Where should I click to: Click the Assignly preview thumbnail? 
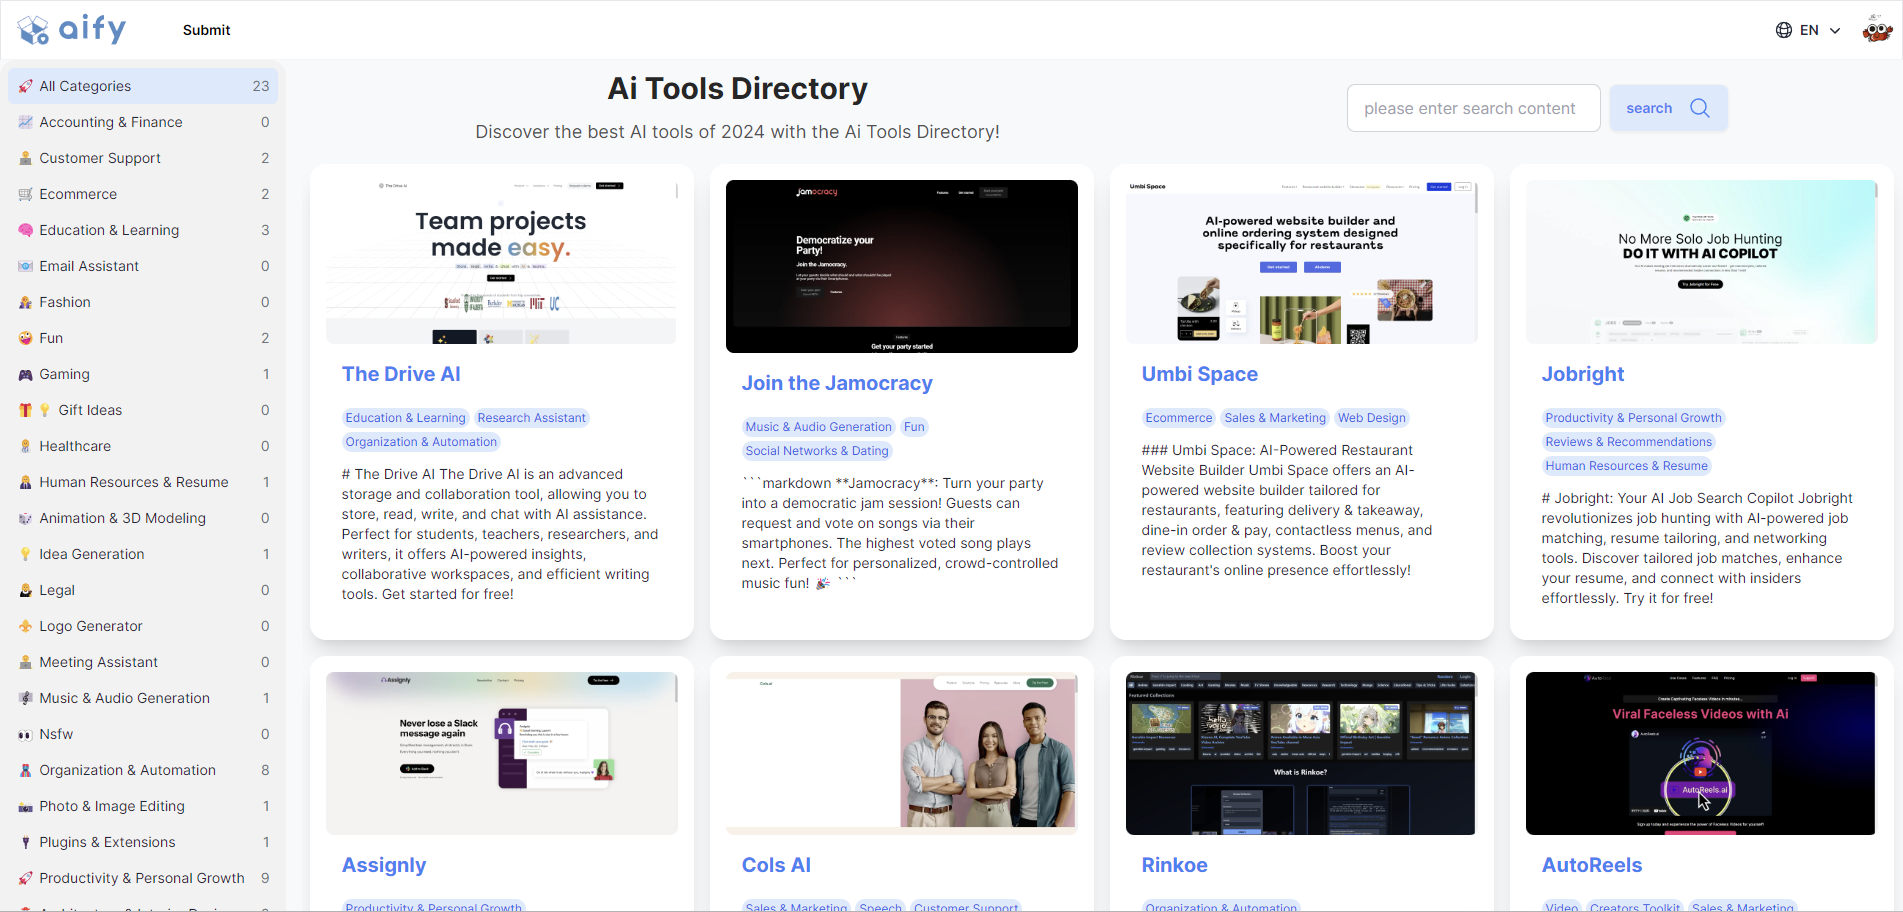click(502, 753)
